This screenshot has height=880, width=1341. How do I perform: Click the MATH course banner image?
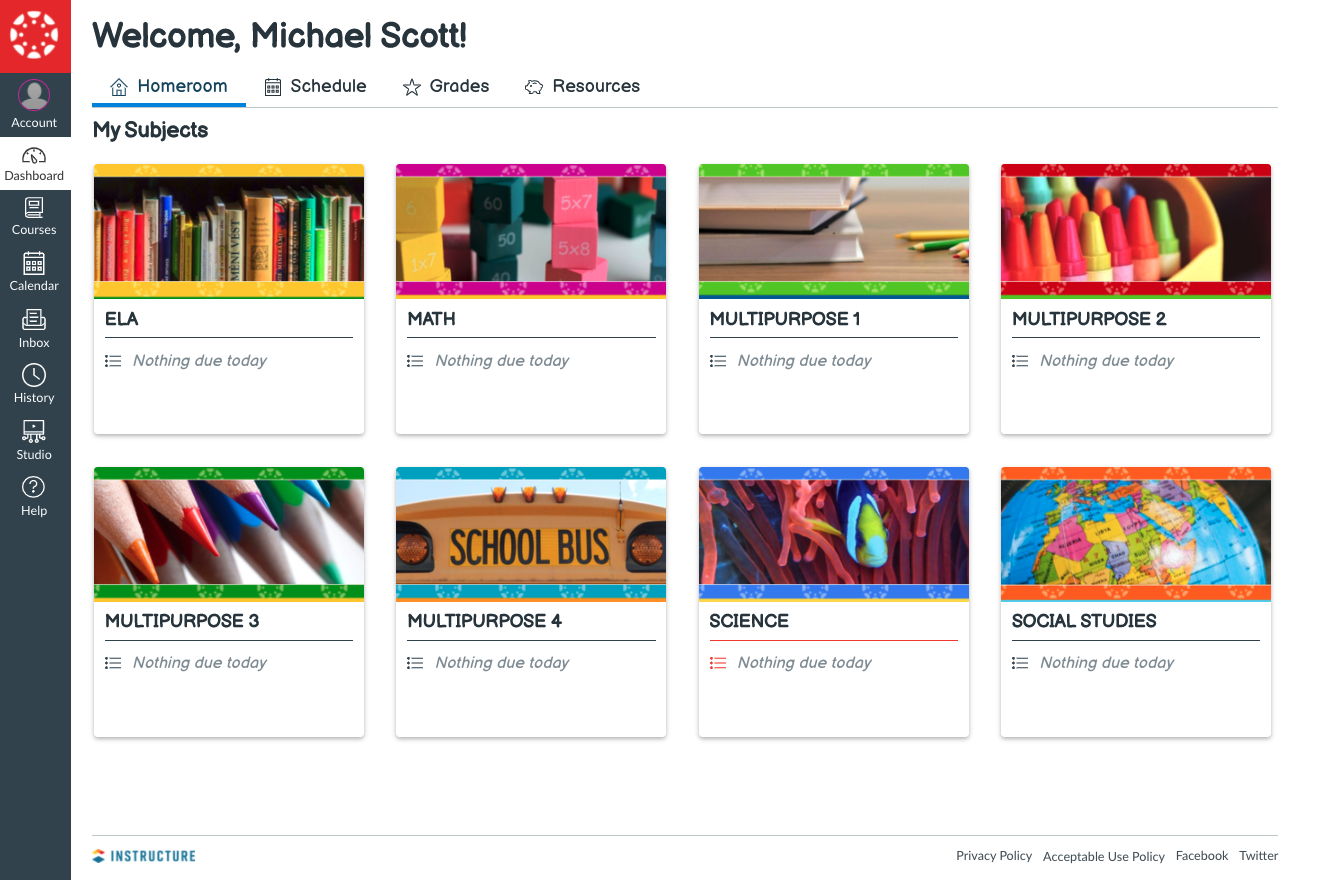(x=530, y=230)
